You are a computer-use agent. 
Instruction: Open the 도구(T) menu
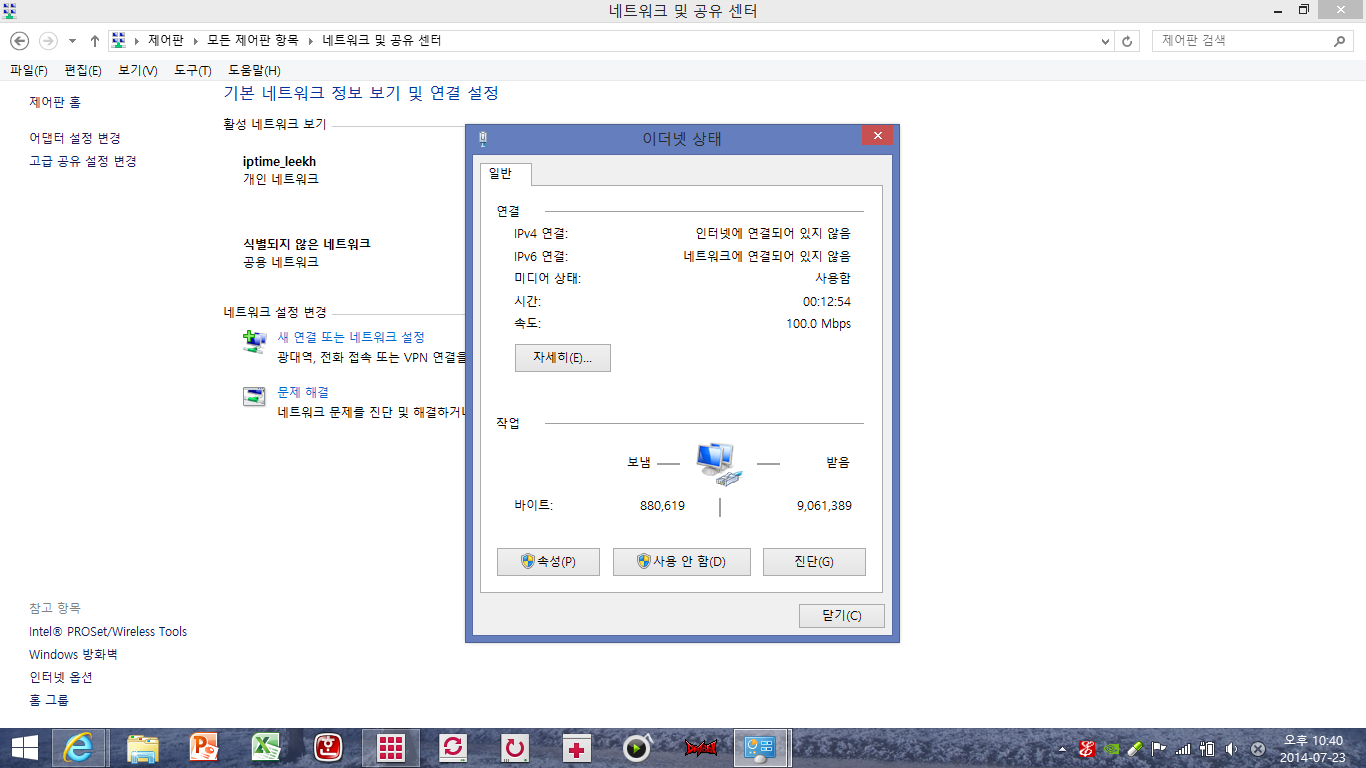(192, 70)
